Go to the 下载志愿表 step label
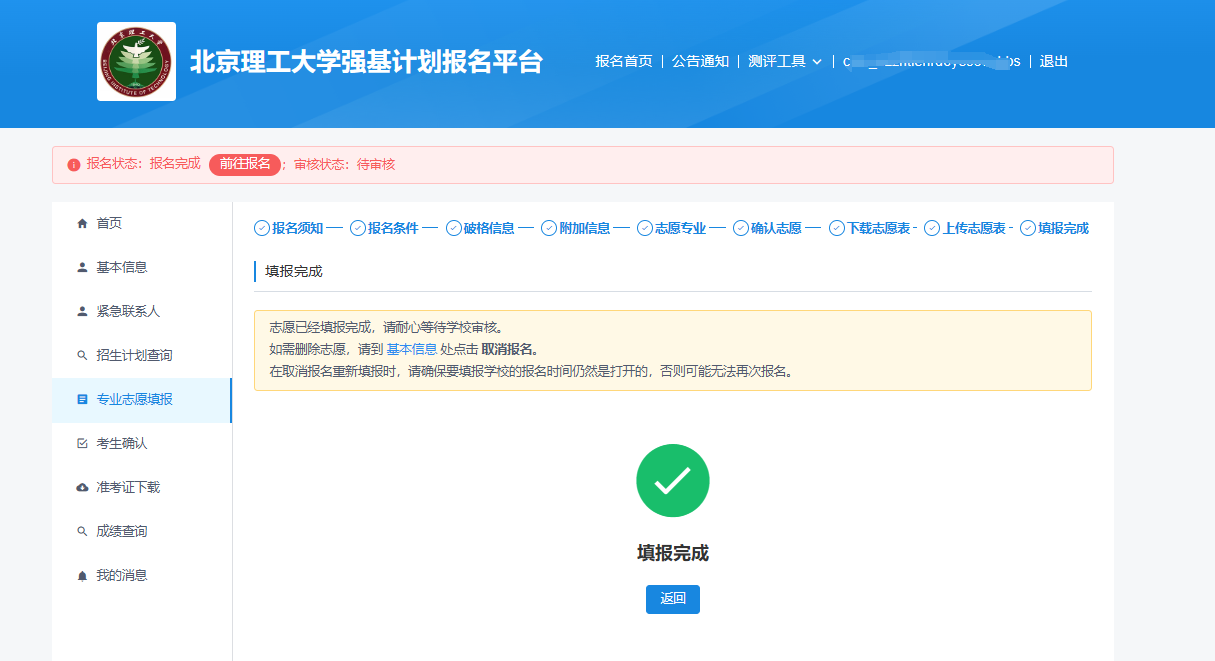This screenshot has width=1215, height=661. coord(879,228)
